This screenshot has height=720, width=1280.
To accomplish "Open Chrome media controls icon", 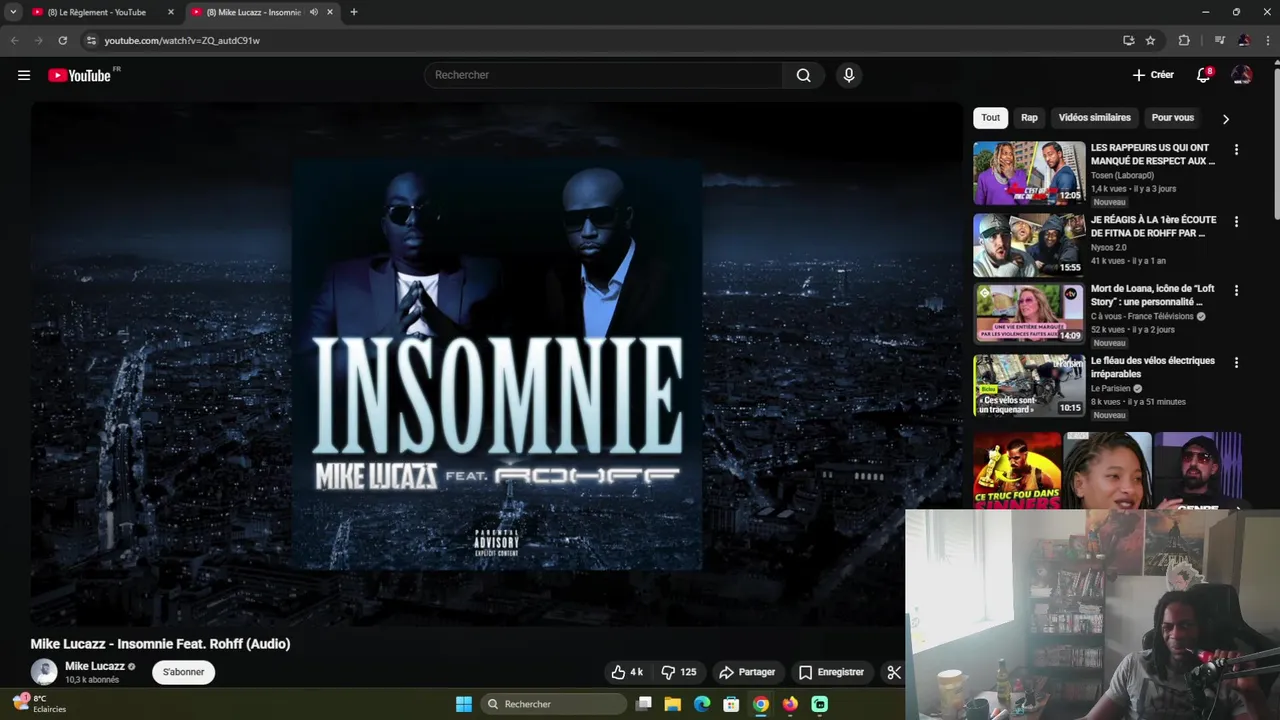I will coord(1219,40).
